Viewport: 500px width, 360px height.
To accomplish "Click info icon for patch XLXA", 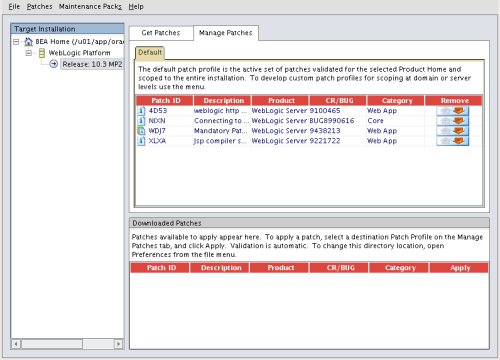I will [142, 141].
